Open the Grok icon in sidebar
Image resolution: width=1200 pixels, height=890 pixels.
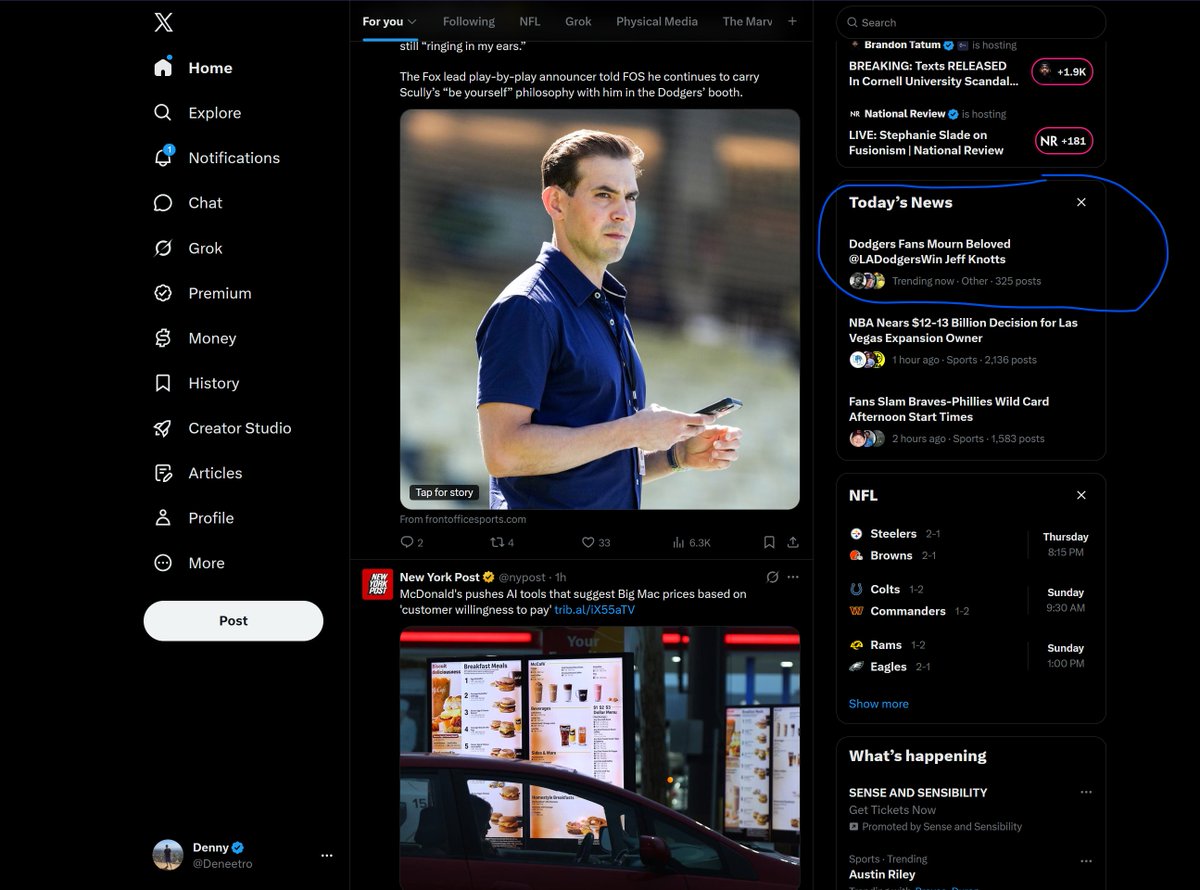[x=163, y=248]
